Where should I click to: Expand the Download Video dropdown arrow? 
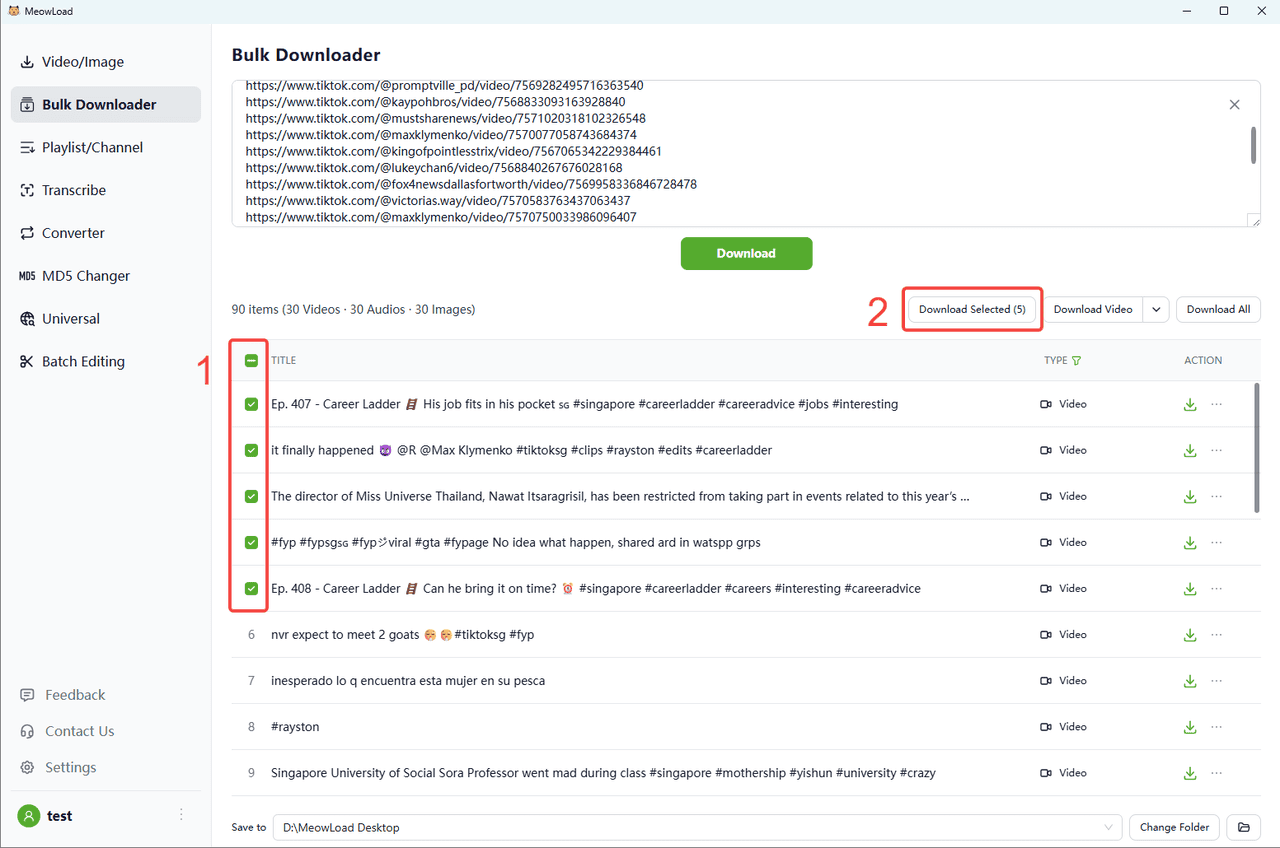tap(1156, 310)
